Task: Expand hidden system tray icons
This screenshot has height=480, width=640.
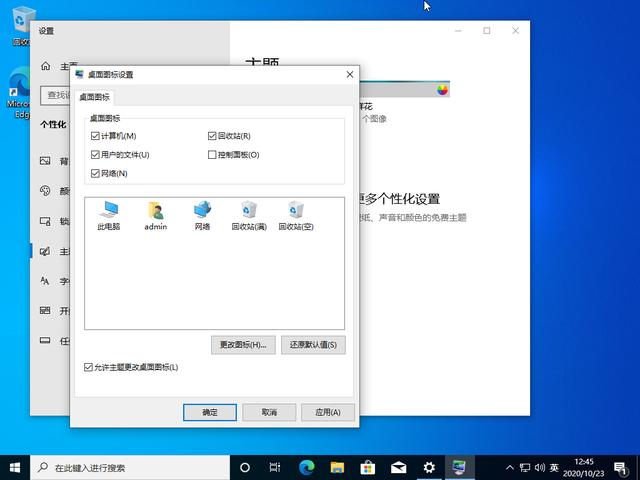Action: coord(510,468)
